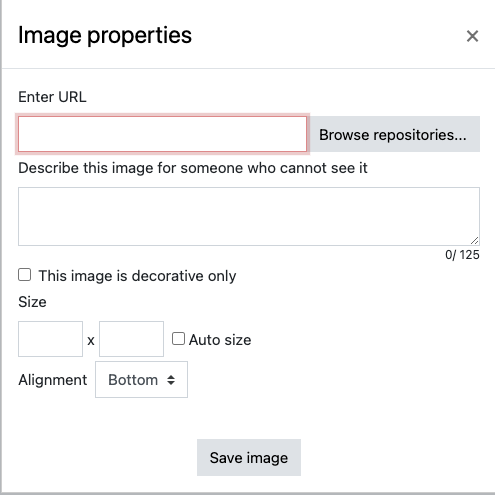The width and height of the screenshot is (495, 495).
Task: Click into the image description textarea
Action: click(x=249, y=216)
